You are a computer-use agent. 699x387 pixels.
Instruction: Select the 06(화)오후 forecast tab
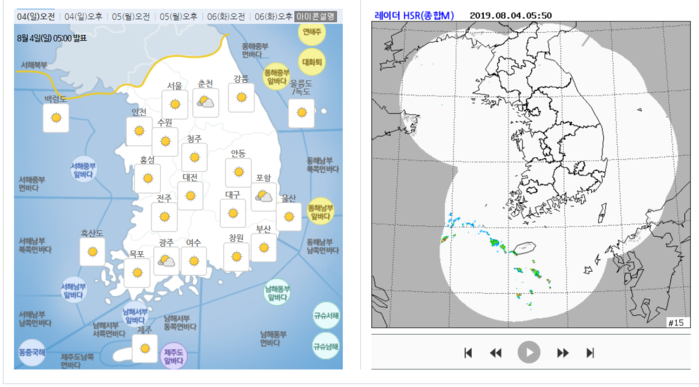[273, 16]
